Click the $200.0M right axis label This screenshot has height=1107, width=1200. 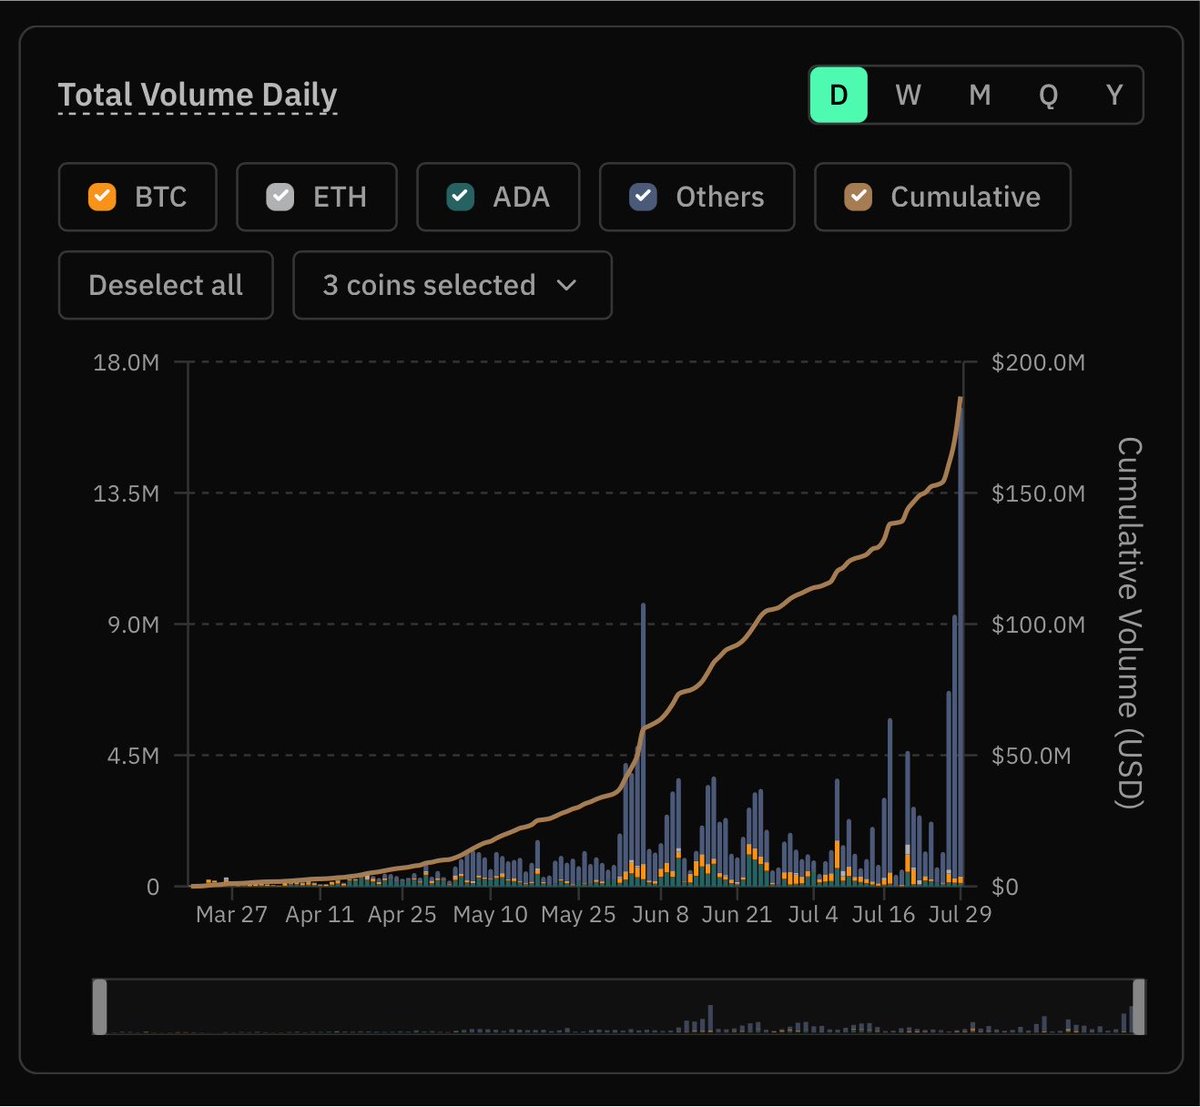click(x=1038, y=362)
